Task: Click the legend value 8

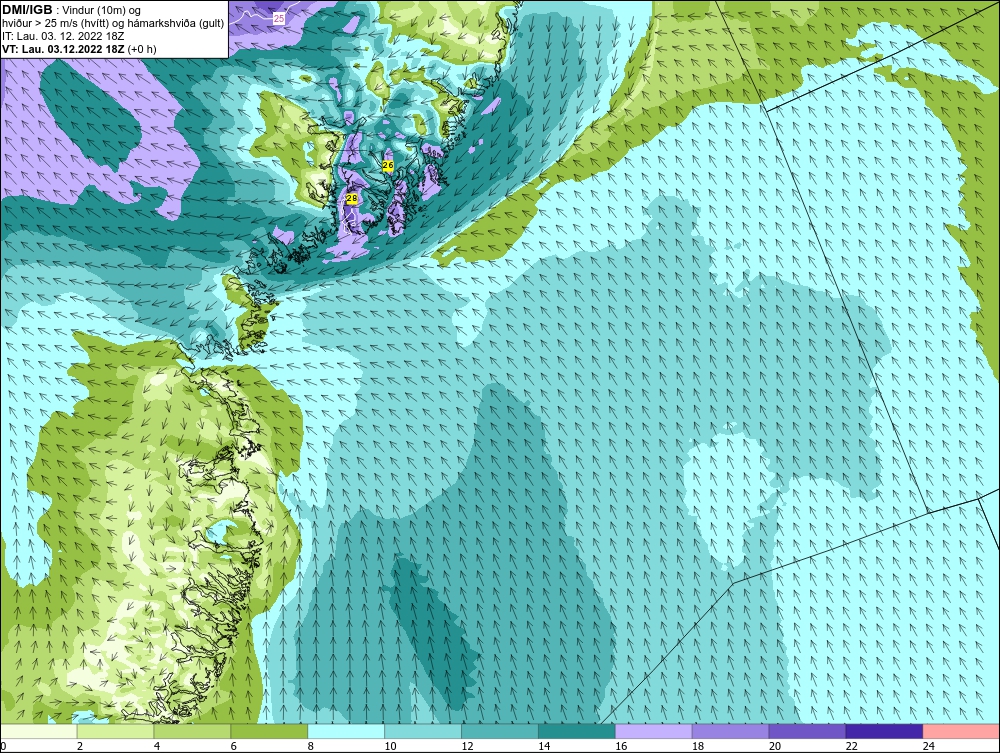Action: pyautogui.click(x=311, y=746)
